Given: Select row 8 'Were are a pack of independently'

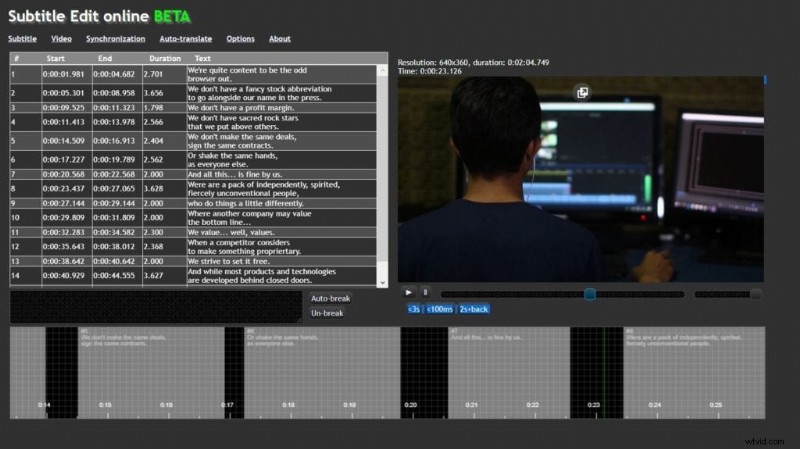Looking at the screenshot, I should 193,189.
